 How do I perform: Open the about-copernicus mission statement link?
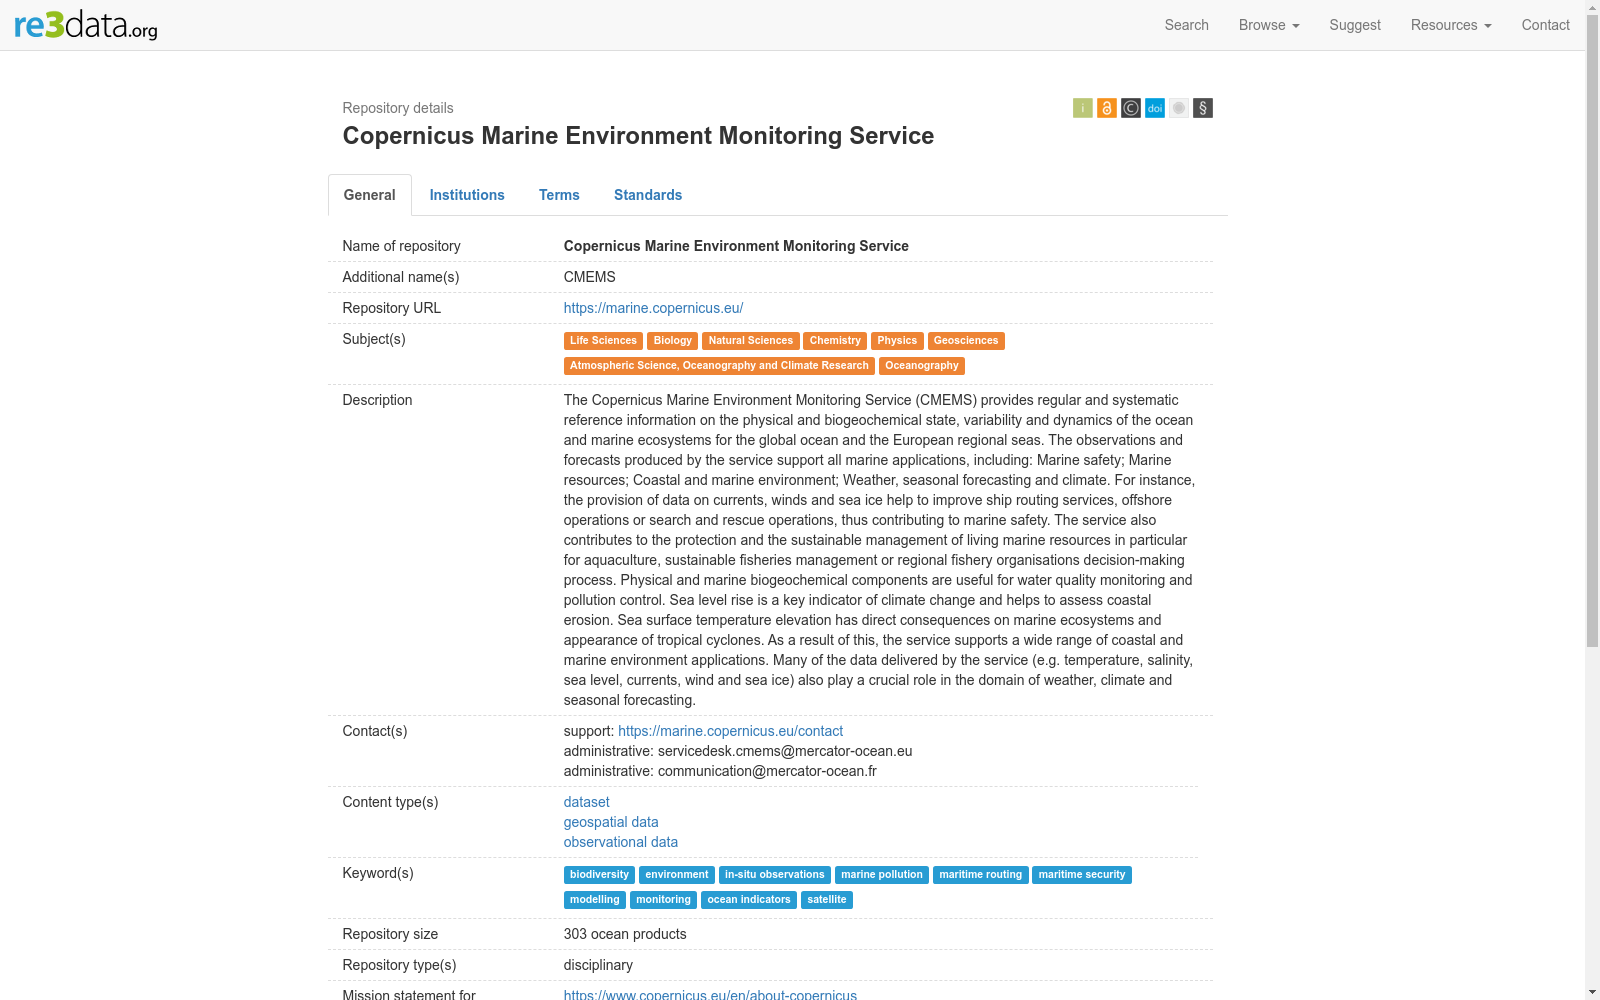click(710, 994)
